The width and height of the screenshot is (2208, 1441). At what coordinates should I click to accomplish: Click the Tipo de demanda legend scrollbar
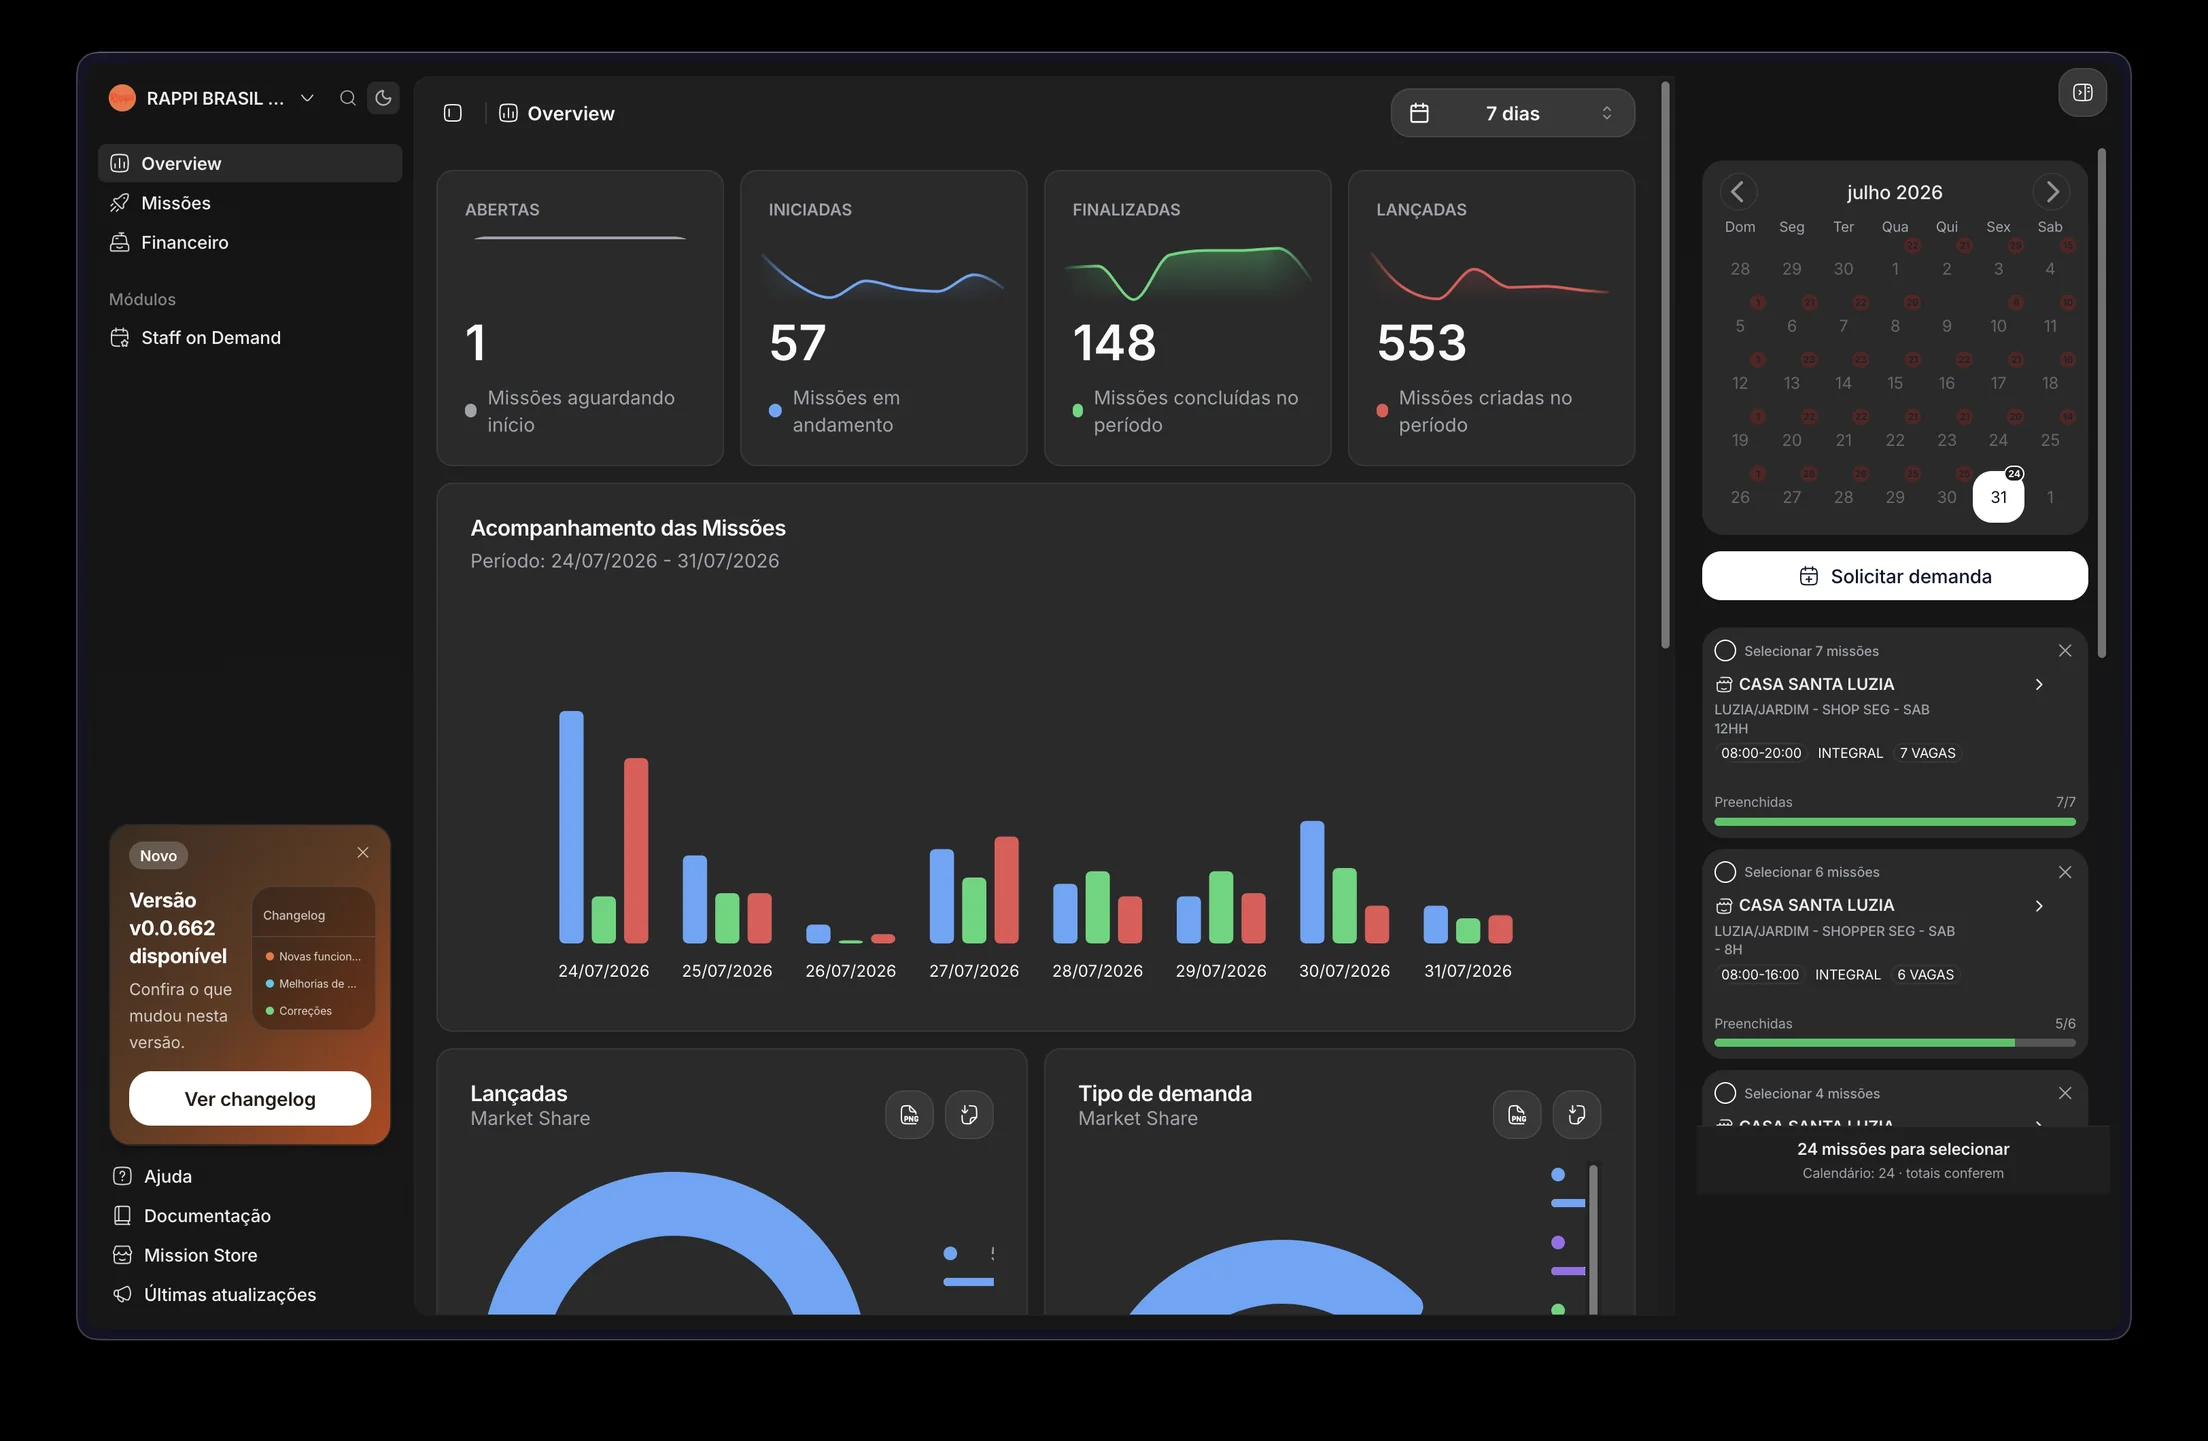[1593, 1240]
